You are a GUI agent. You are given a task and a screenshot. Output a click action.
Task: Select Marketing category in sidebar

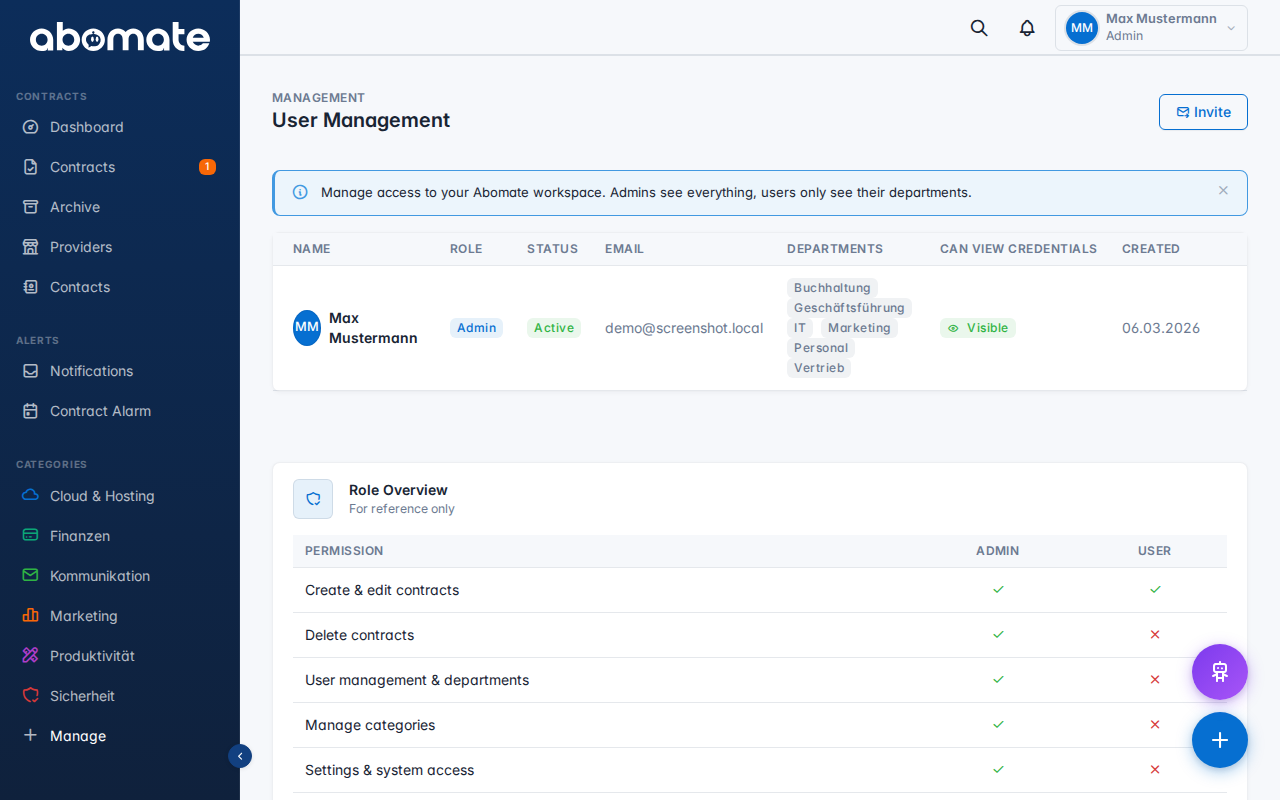pyautogui.click(x=120, y=616)
